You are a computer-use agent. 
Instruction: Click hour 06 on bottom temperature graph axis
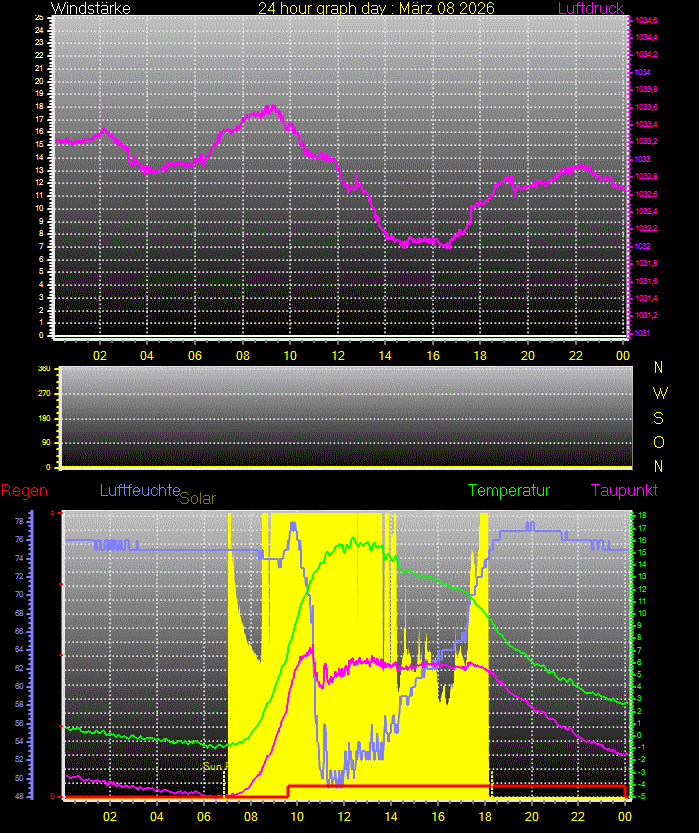[204, 816]
